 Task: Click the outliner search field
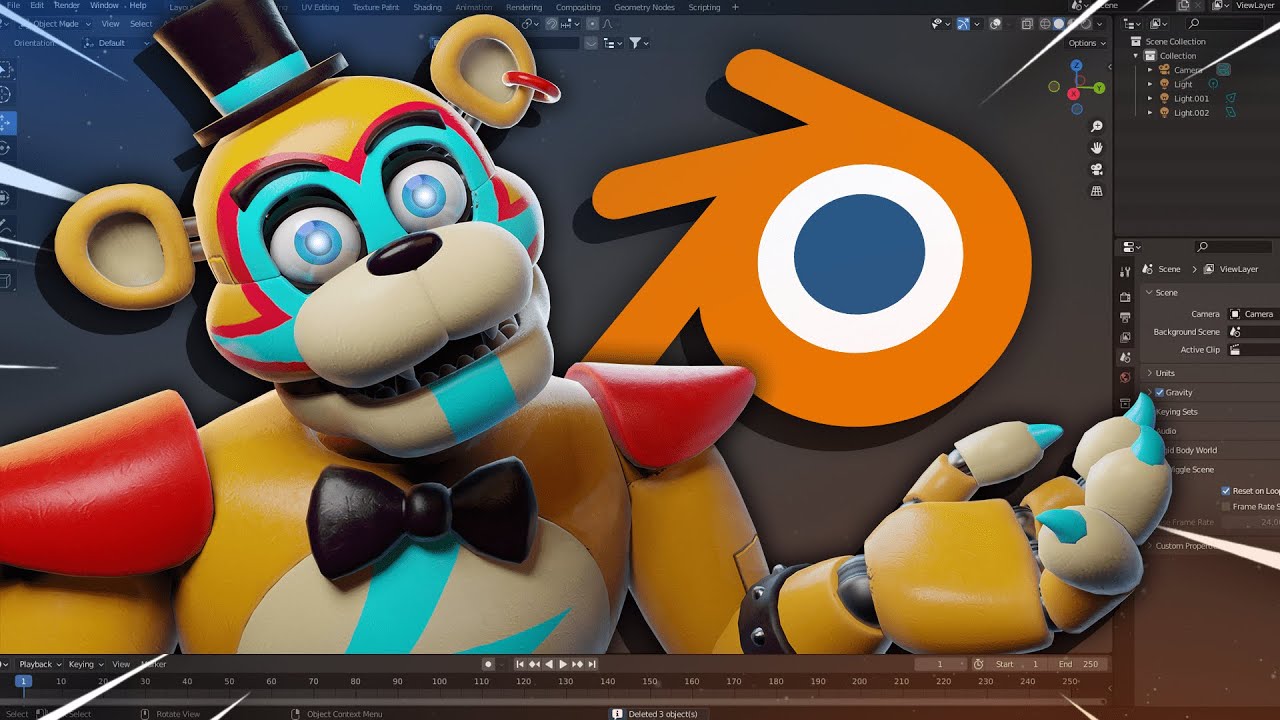coord(1224,24)
